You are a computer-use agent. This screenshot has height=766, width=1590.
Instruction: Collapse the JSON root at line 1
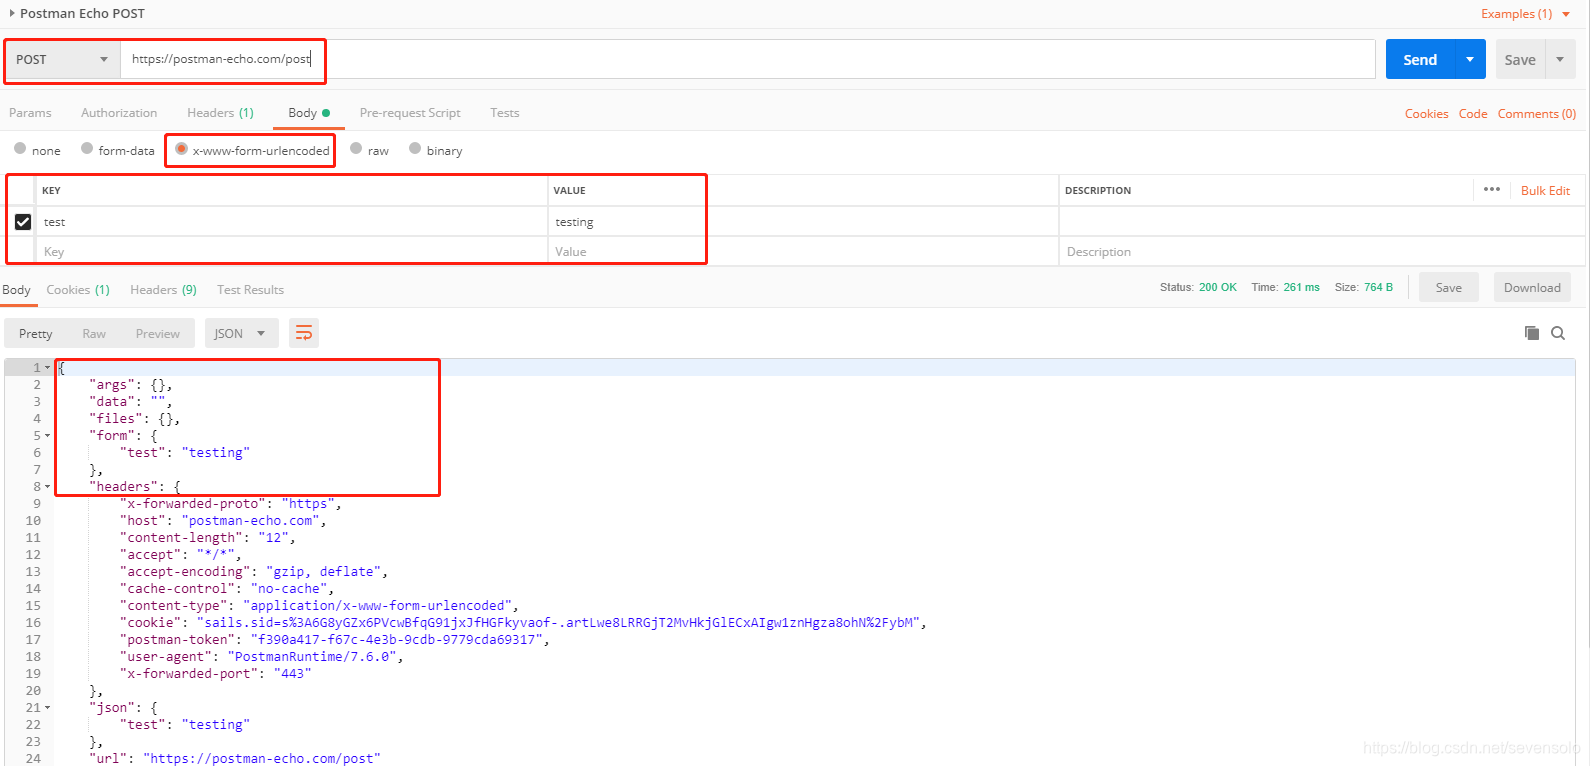[47, 368]
